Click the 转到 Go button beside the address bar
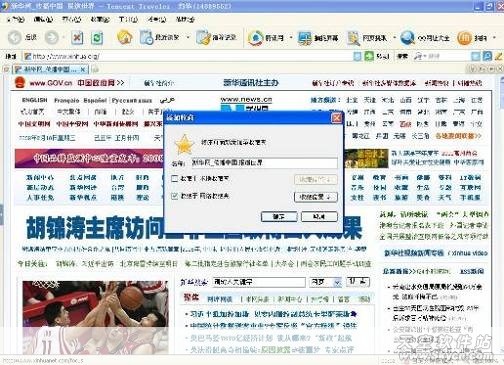Screen dimensions: 504x365 [382, 56]
